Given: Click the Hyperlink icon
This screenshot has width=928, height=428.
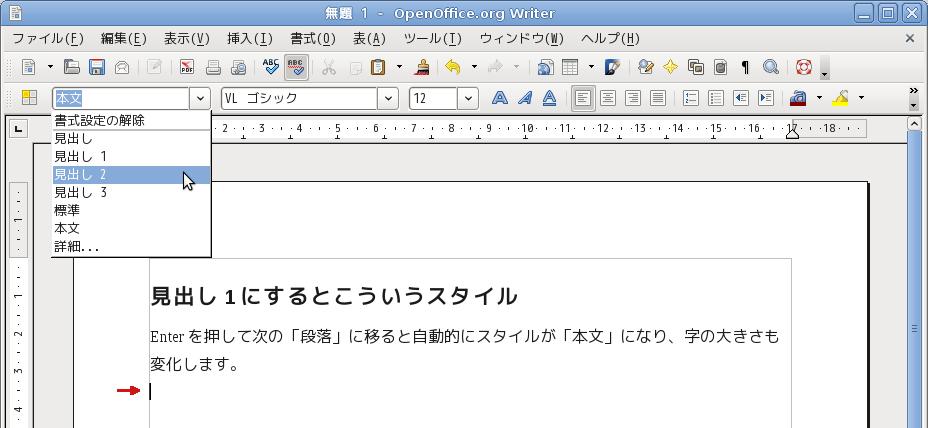Looking at the screenshot, I should (x=545, y=67).
